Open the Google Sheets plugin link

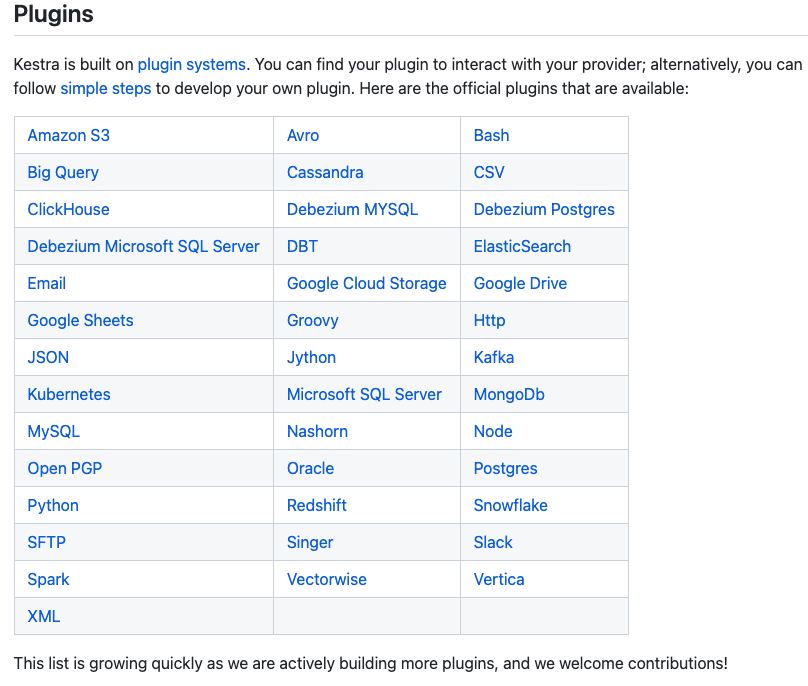click(x=80, y=321)
